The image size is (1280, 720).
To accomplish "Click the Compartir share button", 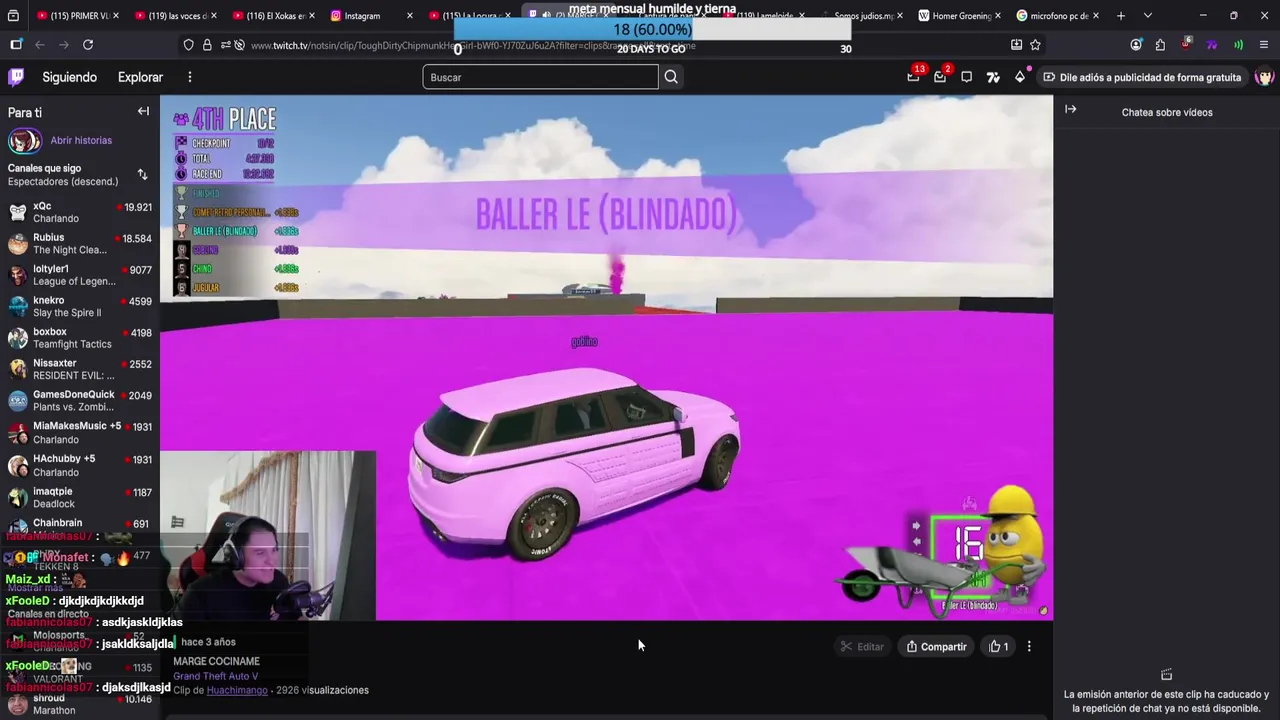I will pyautogui.click(x=936, y=647).
